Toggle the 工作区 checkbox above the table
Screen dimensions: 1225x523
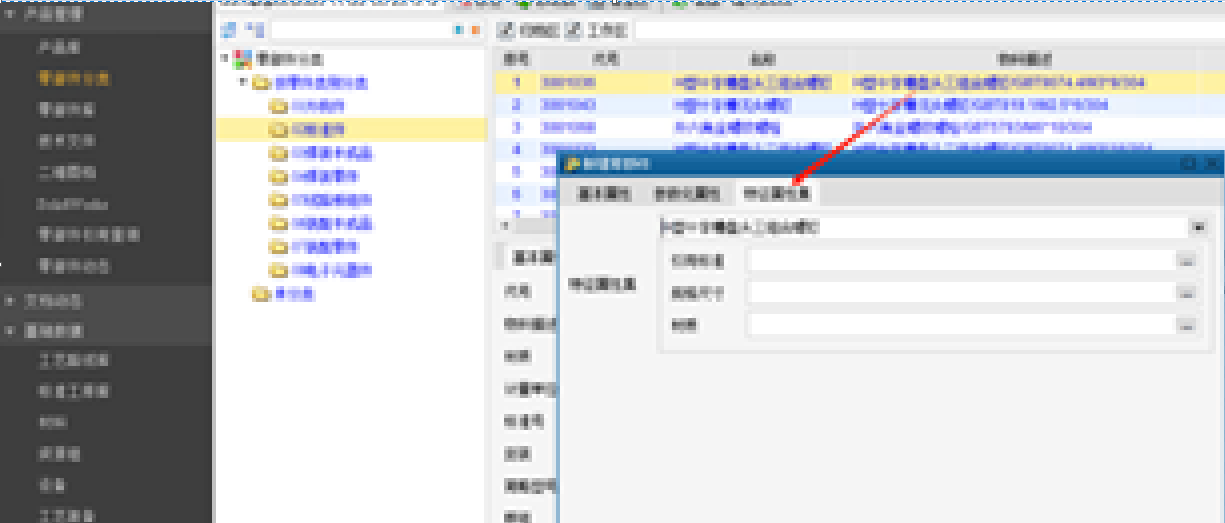click(574, 31)
